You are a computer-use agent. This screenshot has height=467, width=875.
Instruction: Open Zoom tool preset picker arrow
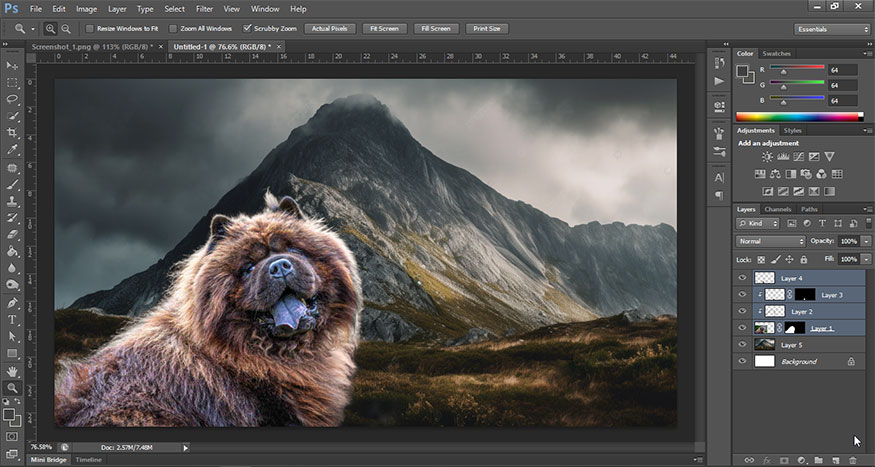(33, 29)
